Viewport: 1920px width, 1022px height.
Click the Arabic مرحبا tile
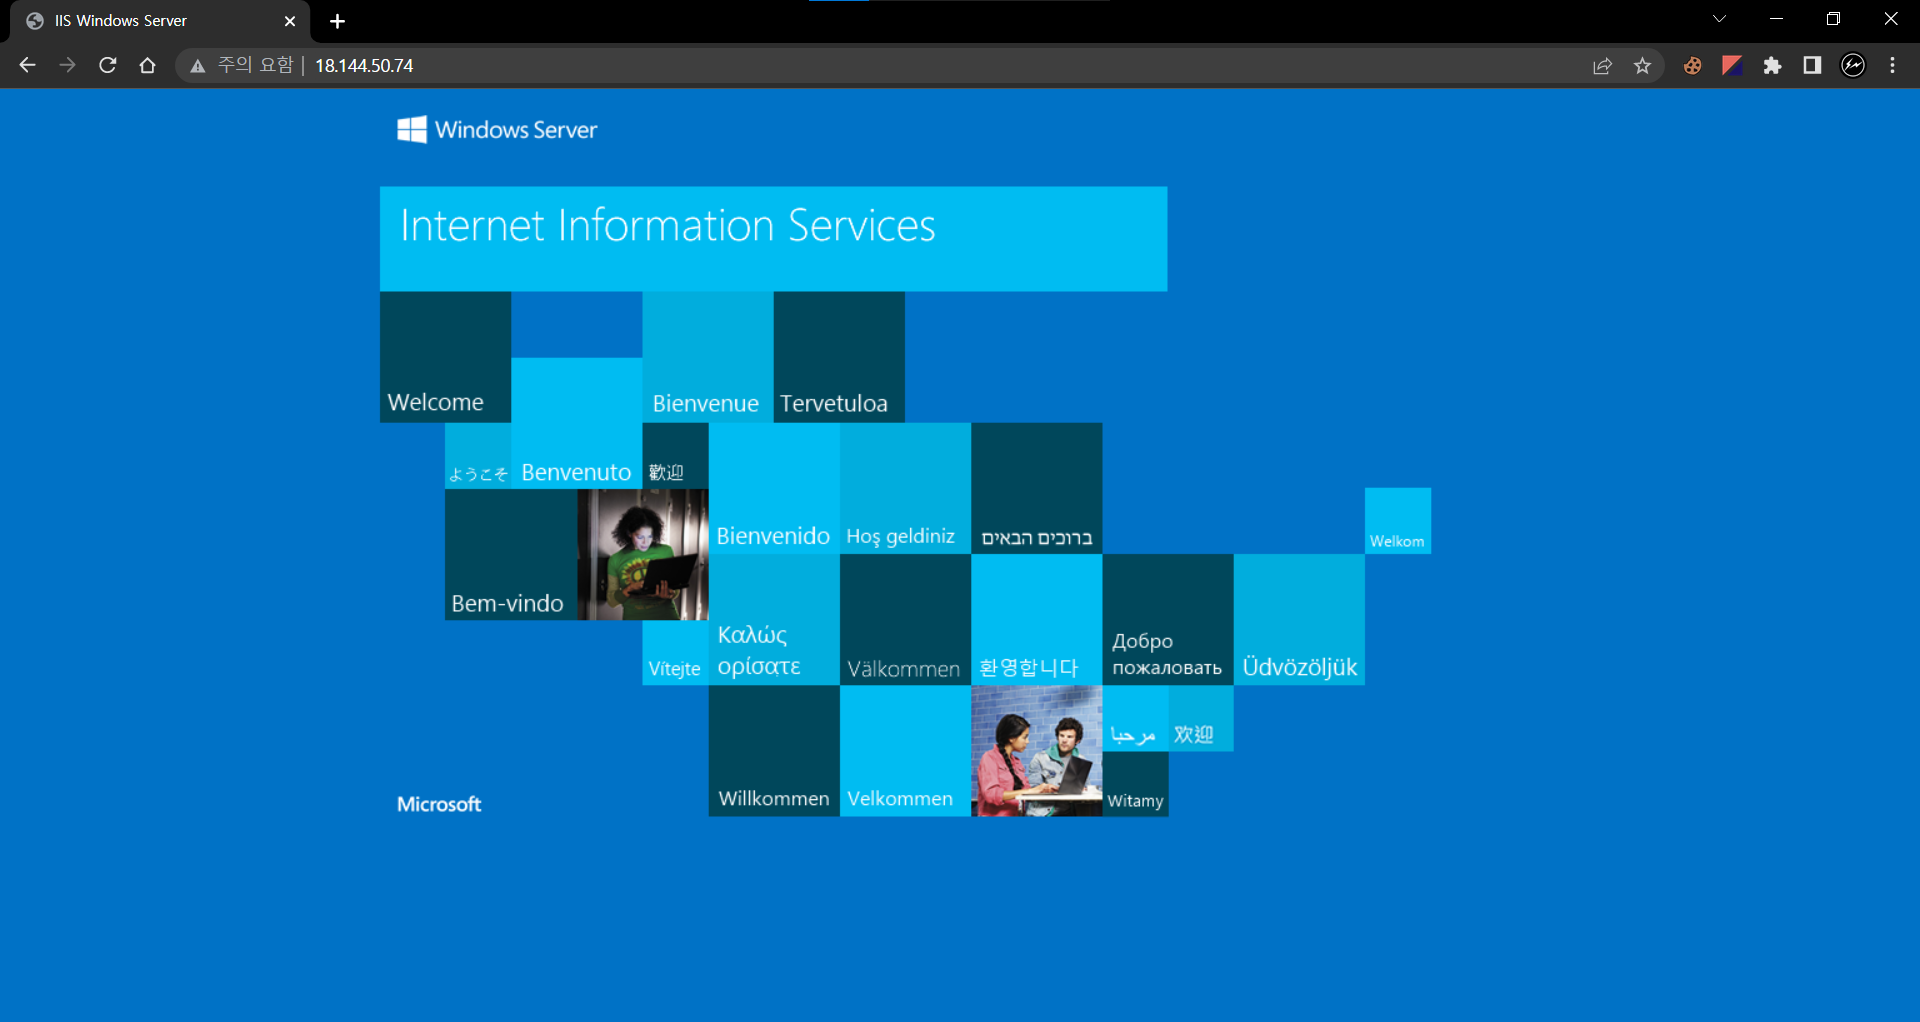1135,718
